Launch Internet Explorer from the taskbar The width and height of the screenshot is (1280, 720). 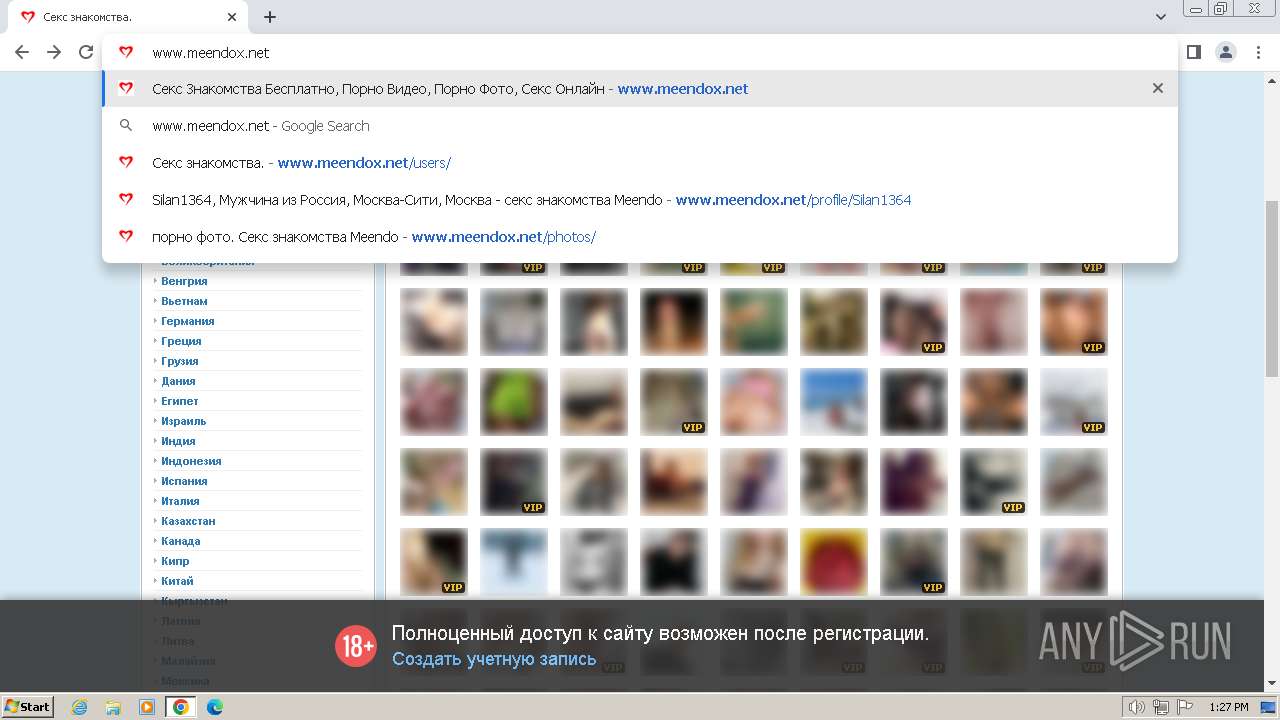[x=80, y=707]
